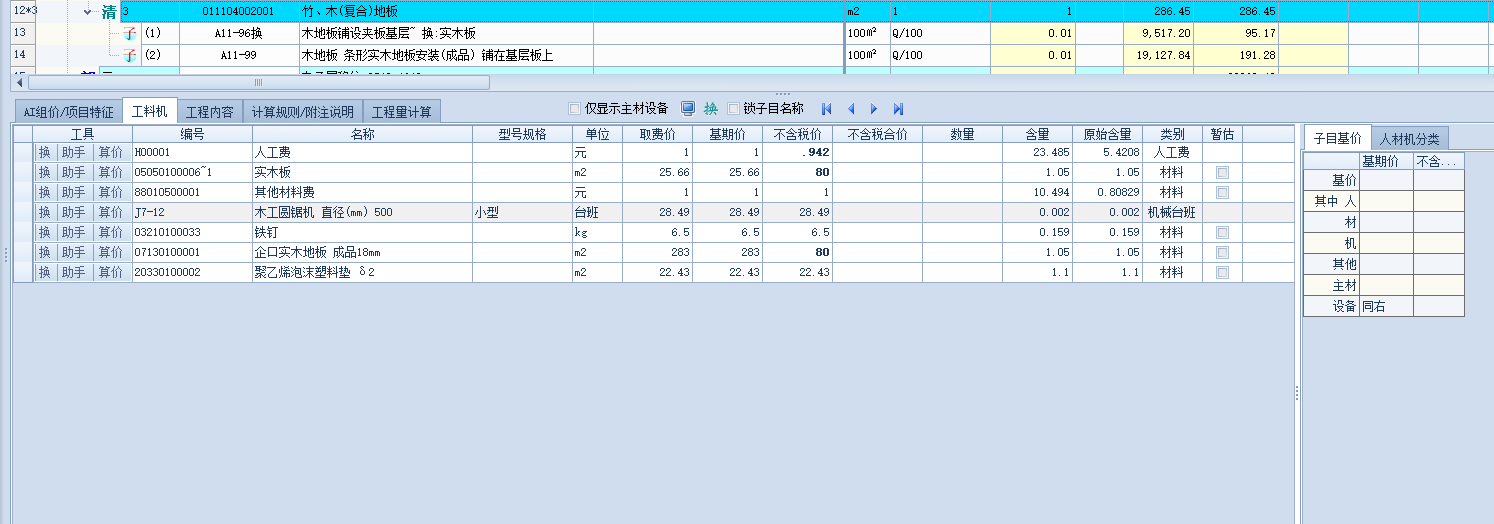Jump to last record navigation arrow

point(898,109)
